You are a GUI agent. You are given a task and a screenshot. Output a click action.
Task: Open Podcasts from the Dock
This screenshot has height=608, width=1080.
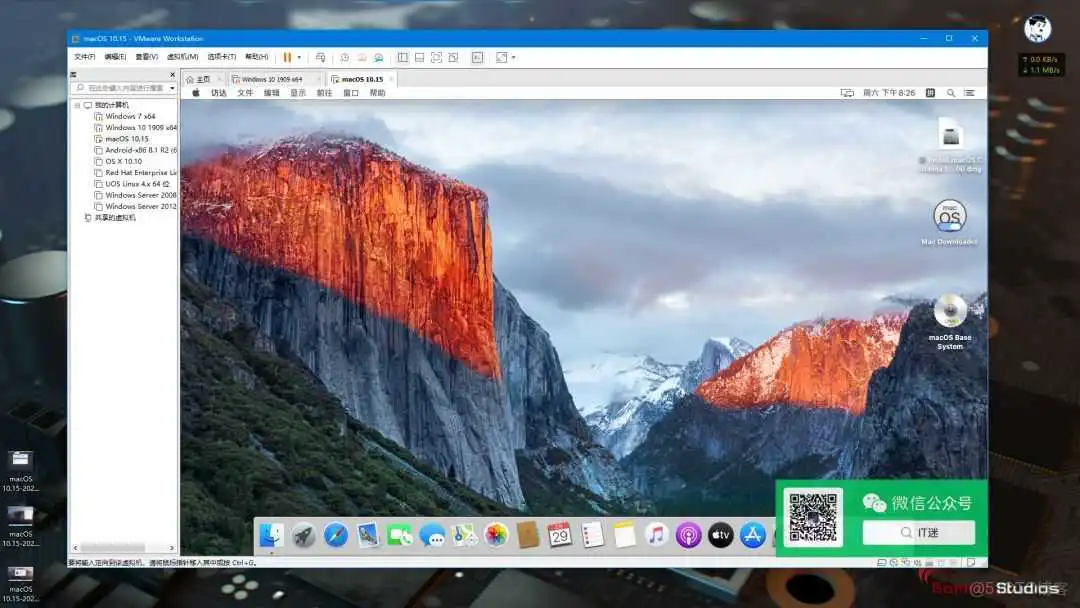(x=688, y=535)
